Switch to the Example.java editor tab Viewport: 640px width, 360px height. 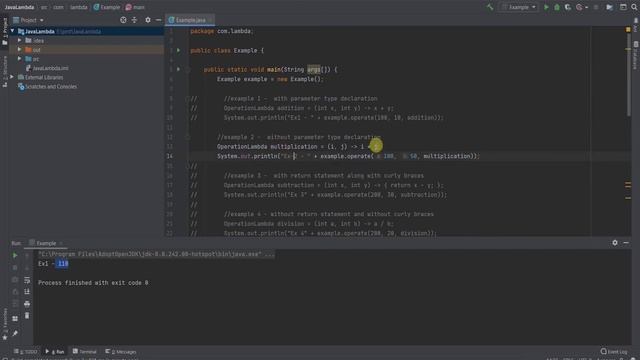pos(190,20)
